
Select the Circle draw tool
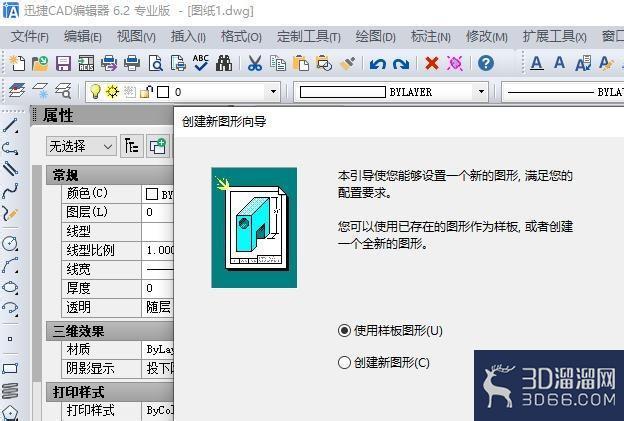(x=10, y=243)
